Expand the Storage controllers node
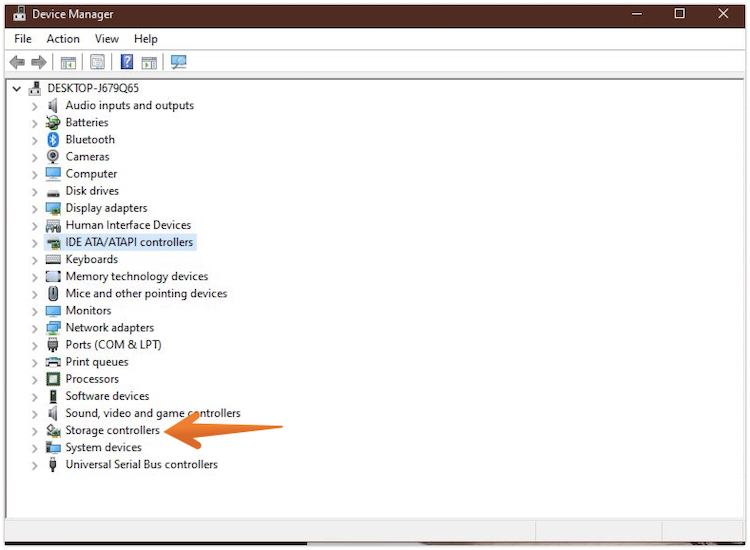The width and height of the screenshot is (750, 550). click(35, 431)
